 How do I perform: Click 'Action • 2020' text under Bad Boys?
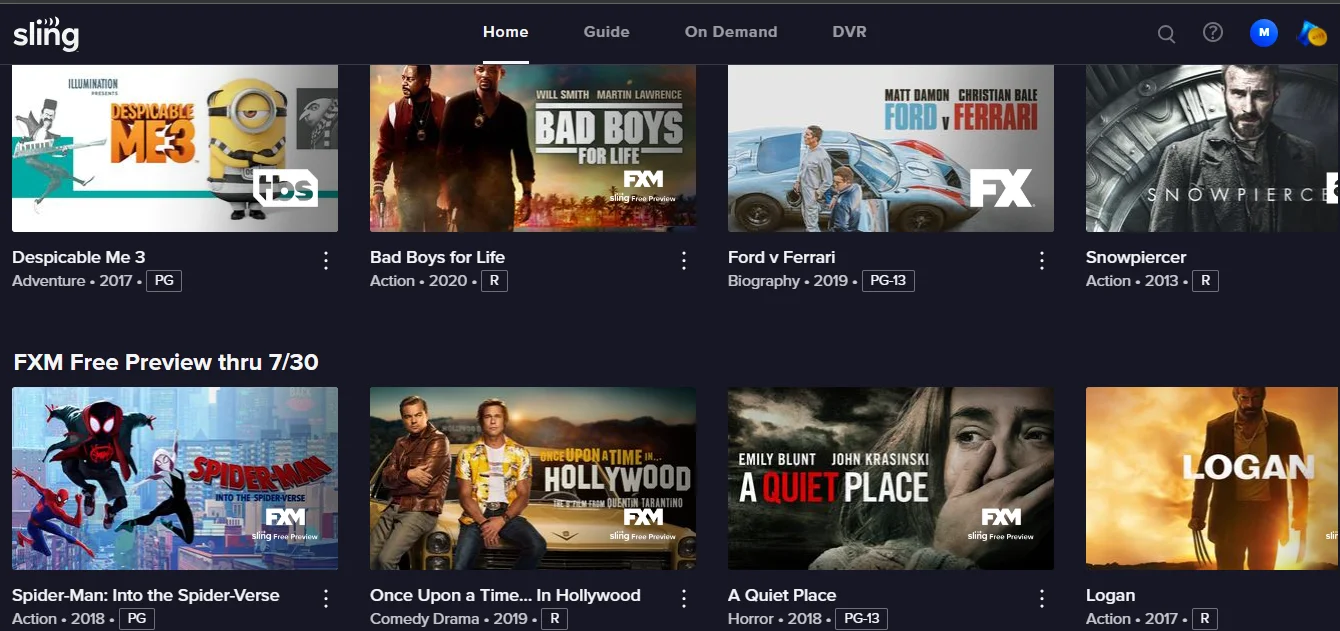(418, 281)
